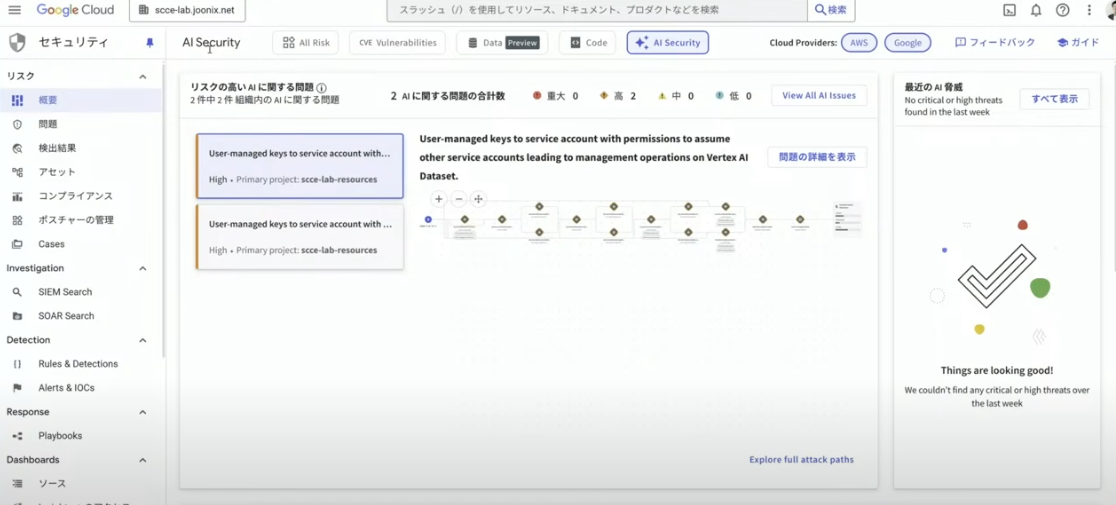Click the Playbooks icon
Image resolution: width=1116 pixels, height=505 pixels.
point(17,436)
